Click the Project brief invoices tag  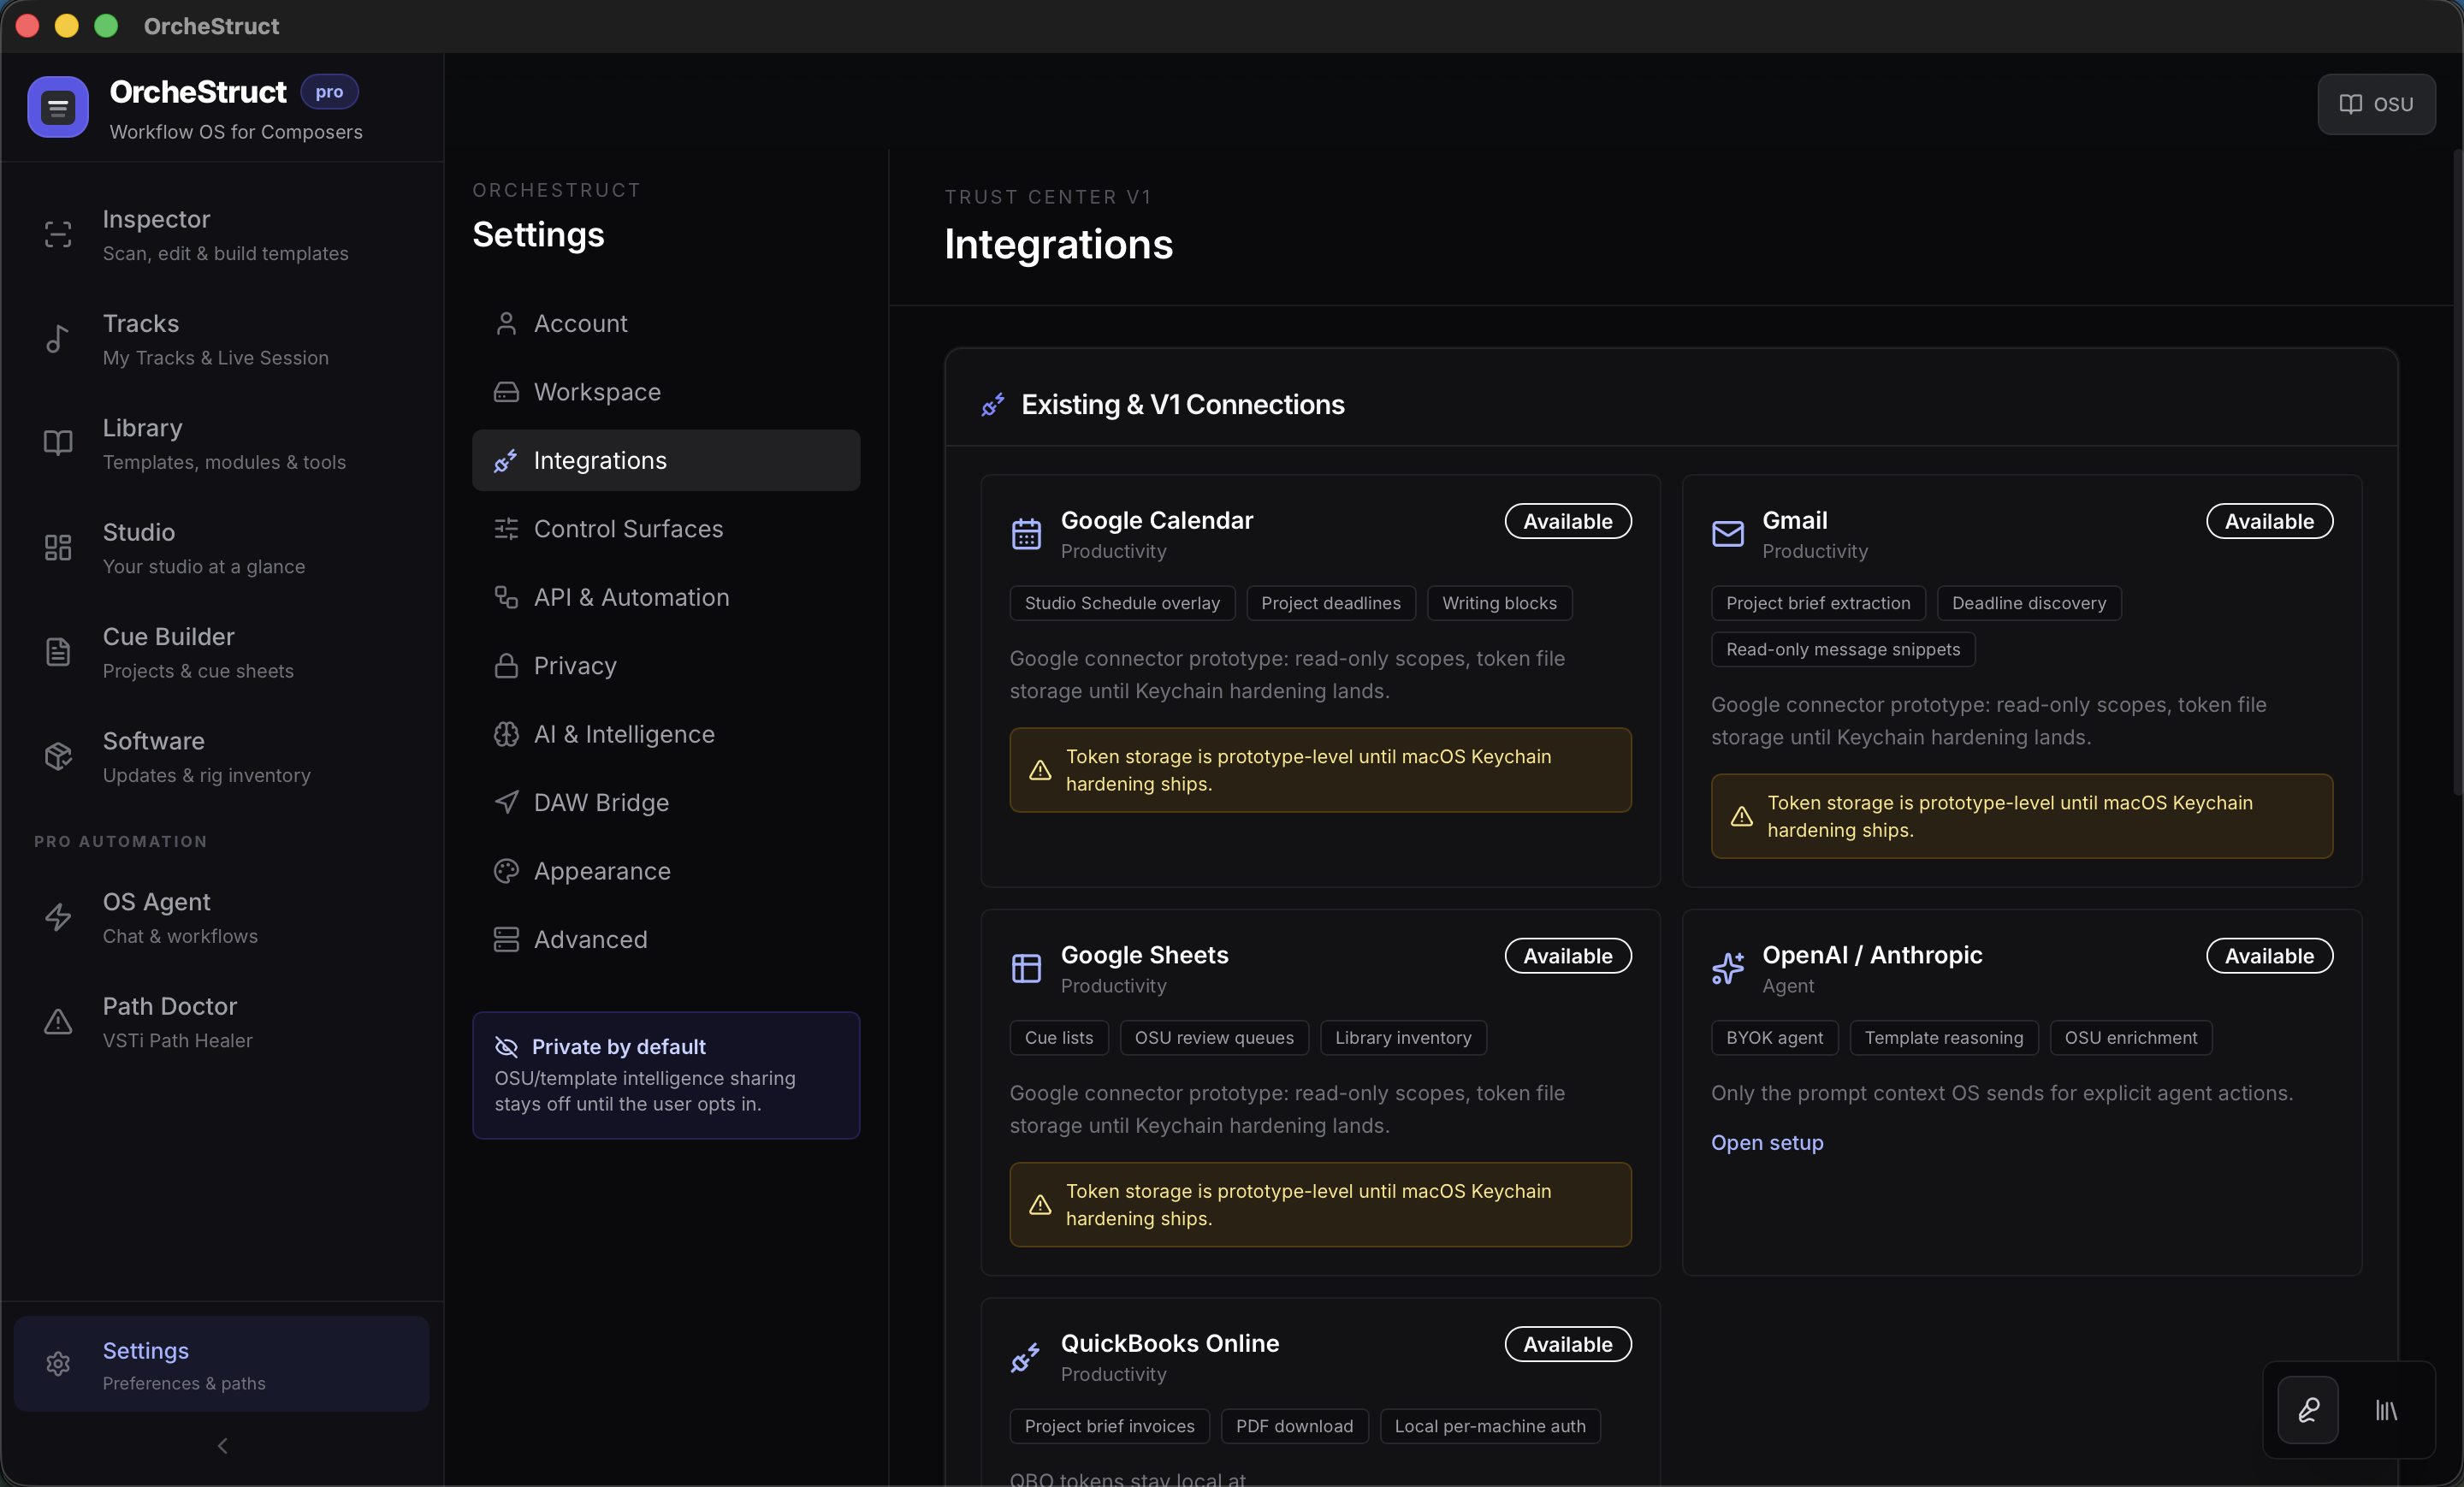[1109, 1426]
